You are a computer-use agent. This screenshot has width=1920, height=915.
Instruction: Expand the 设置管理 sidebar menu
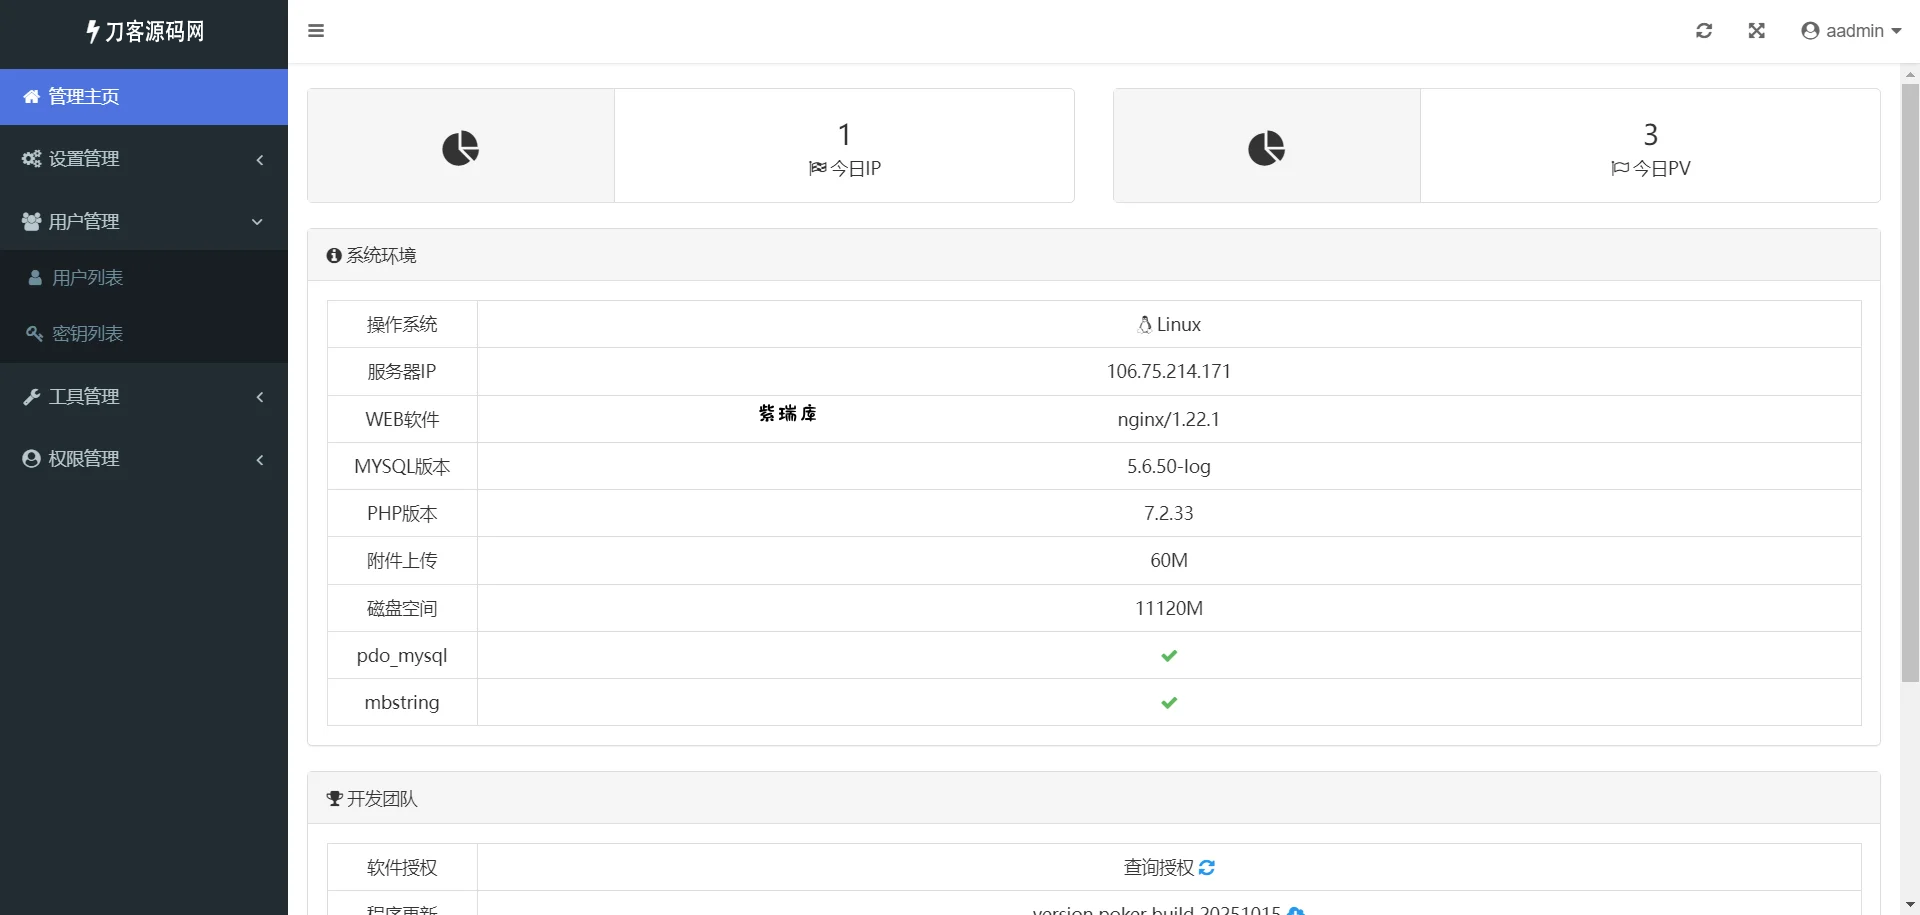144,159
